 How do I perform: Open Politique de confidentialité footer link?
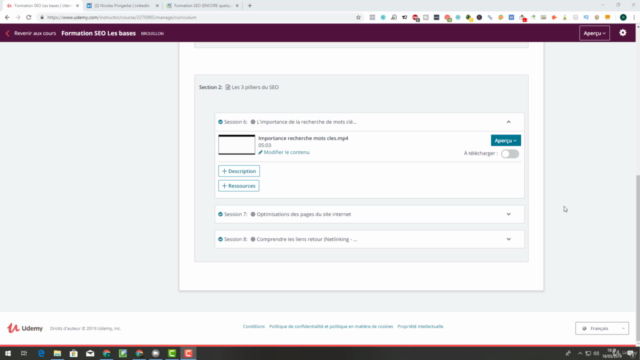click(331, 327)
